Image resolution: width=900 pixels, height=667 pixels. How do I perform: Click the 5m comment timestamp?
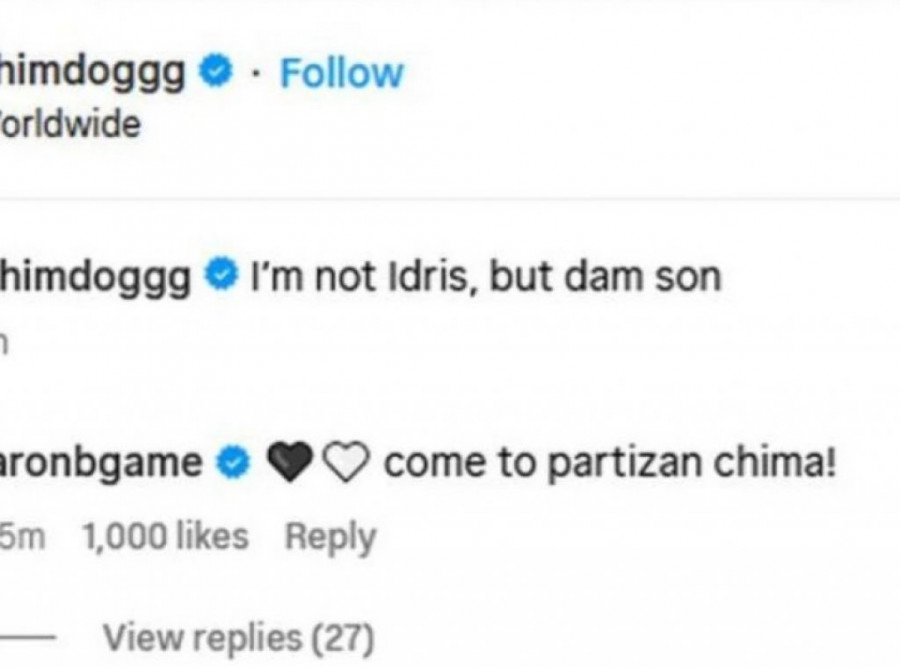24,537
